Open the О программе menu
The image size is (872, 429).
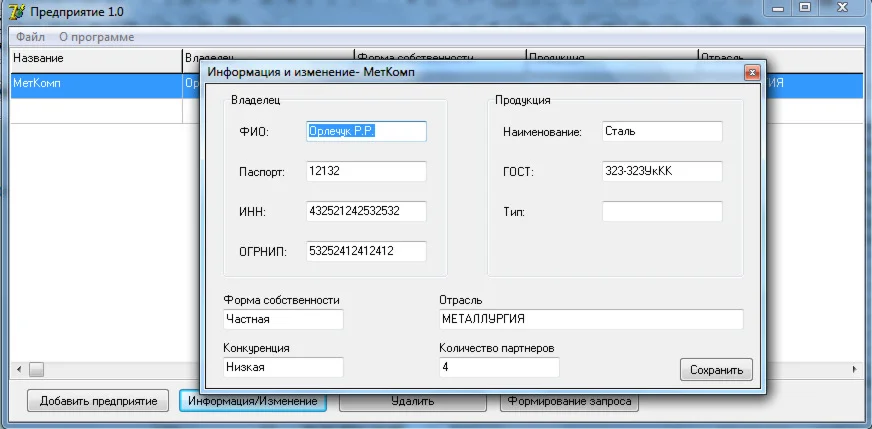(97, 37)
